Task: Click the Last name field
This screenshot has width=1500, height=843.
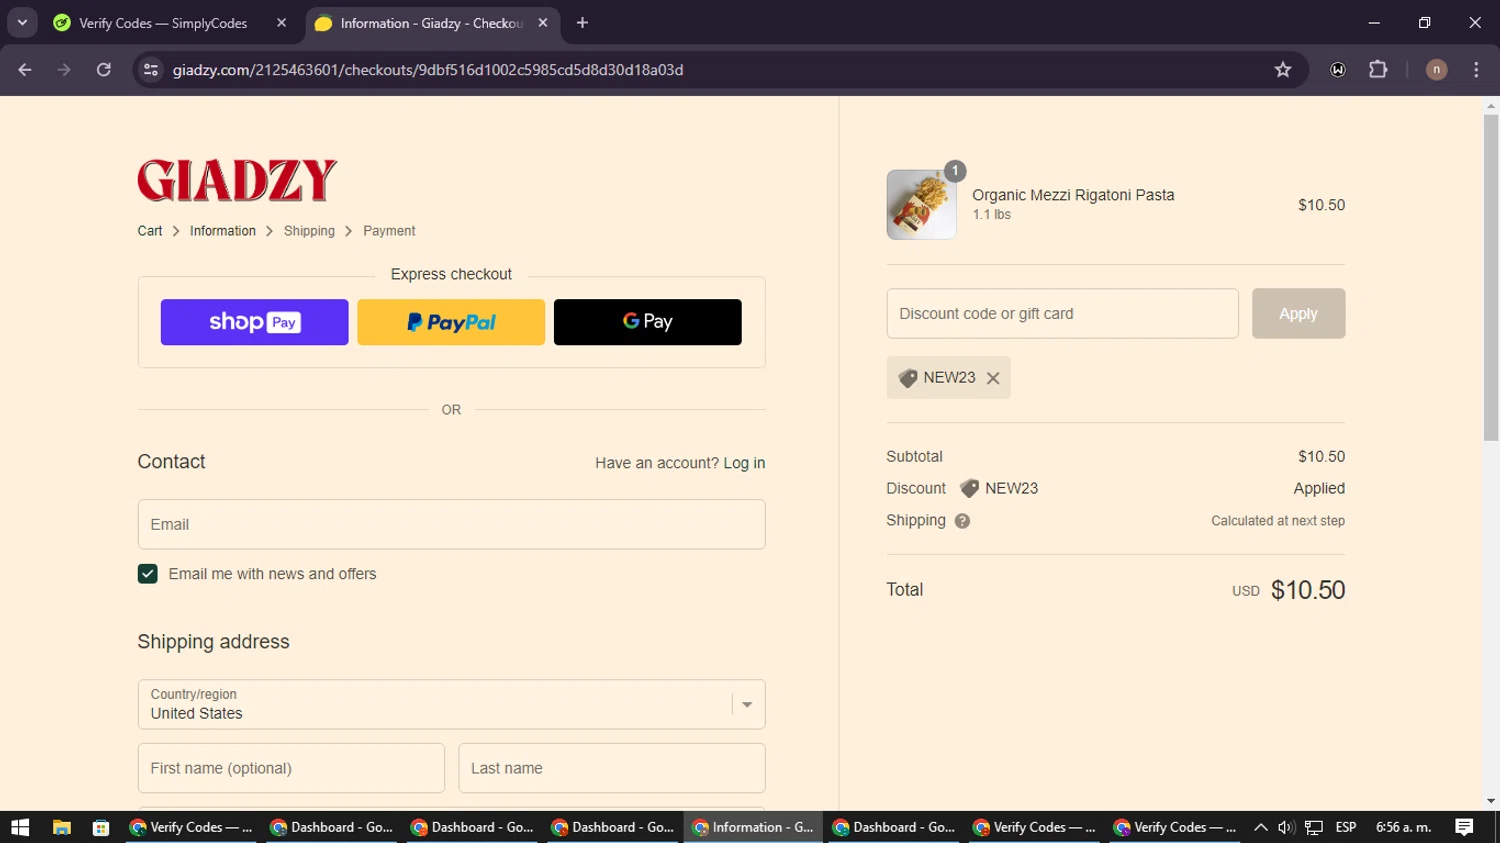Action: coord(612,768)
